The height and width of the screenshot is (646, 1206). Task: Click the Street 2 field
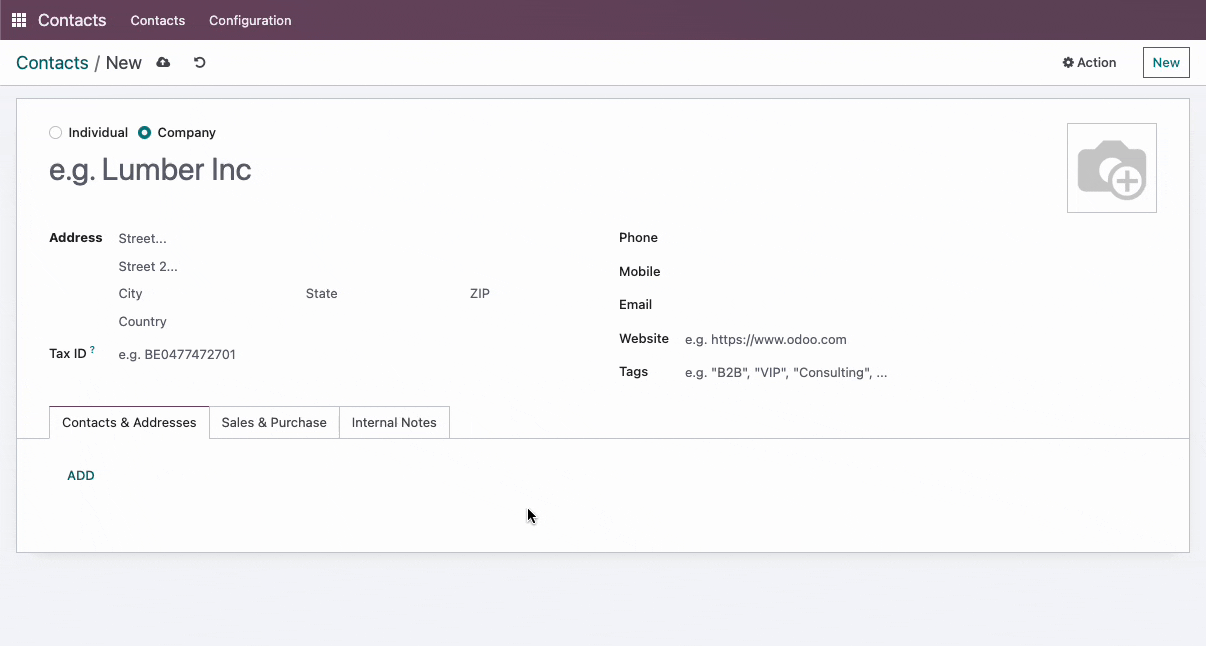pyautogui.click(x=352, y=267)
